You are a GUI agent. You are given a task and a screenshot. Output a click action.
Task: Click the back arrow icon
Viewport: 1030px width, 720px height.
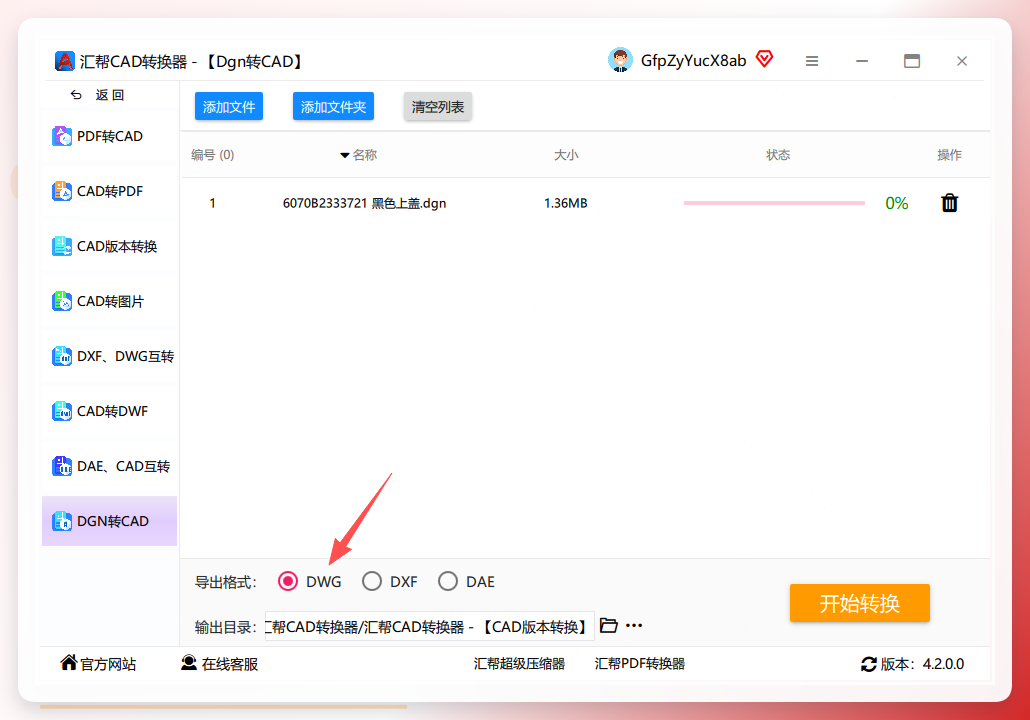click(76, 95)
